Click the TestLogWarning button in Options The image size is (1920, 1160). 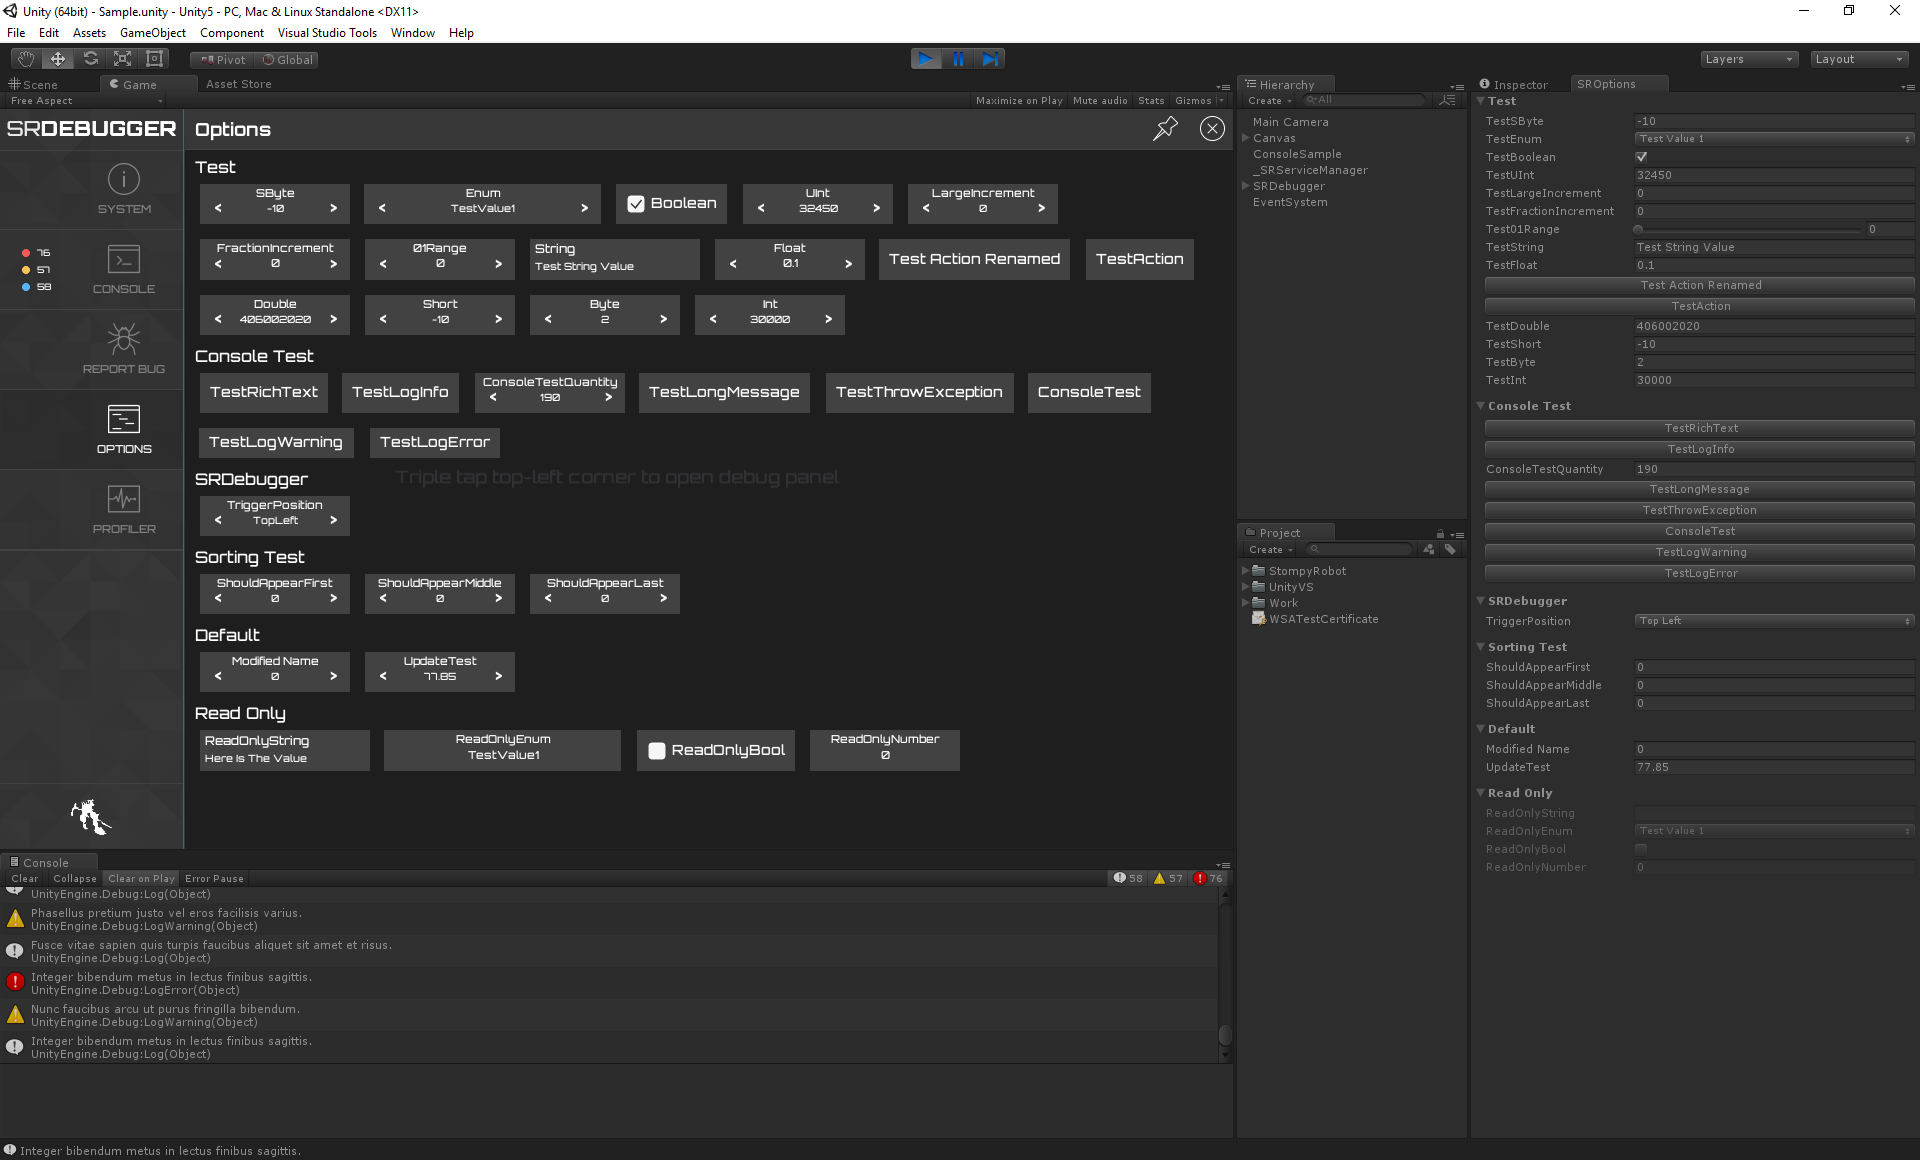click(x=275, y=442)
